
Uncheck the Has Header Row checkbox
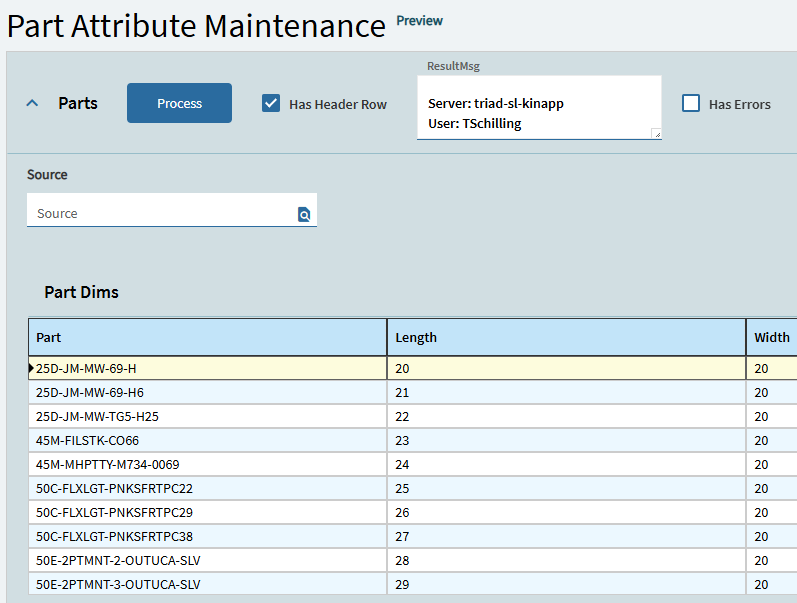[x=271, y=103]
